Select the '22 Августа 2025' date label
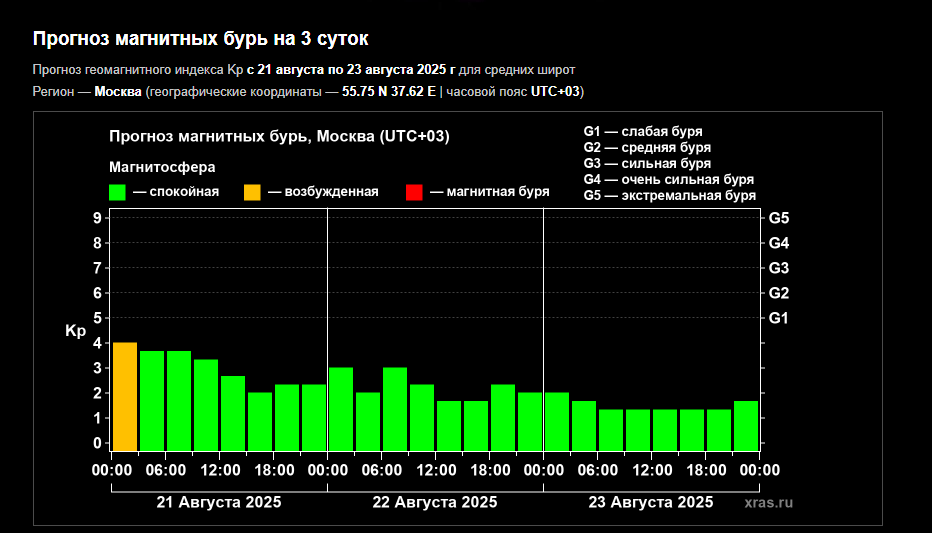 [x=435, y=502]
